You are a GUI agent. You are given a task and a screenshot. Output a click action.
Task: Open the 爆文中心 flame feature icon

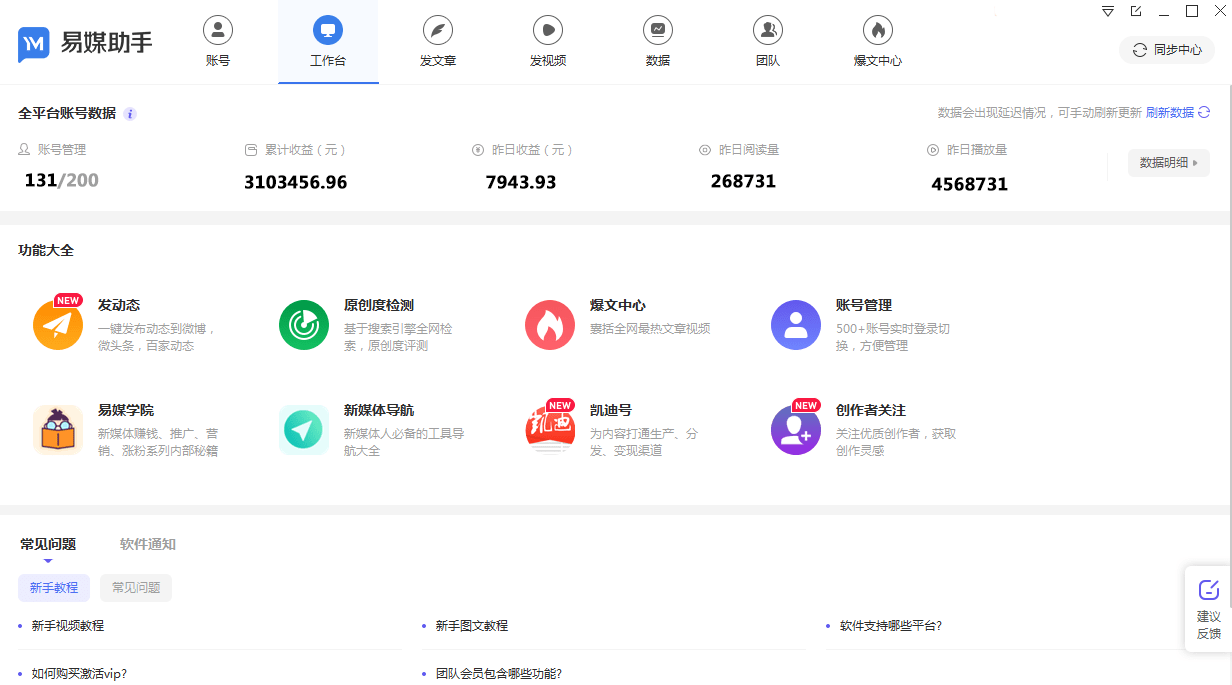[x=550, y=325]
